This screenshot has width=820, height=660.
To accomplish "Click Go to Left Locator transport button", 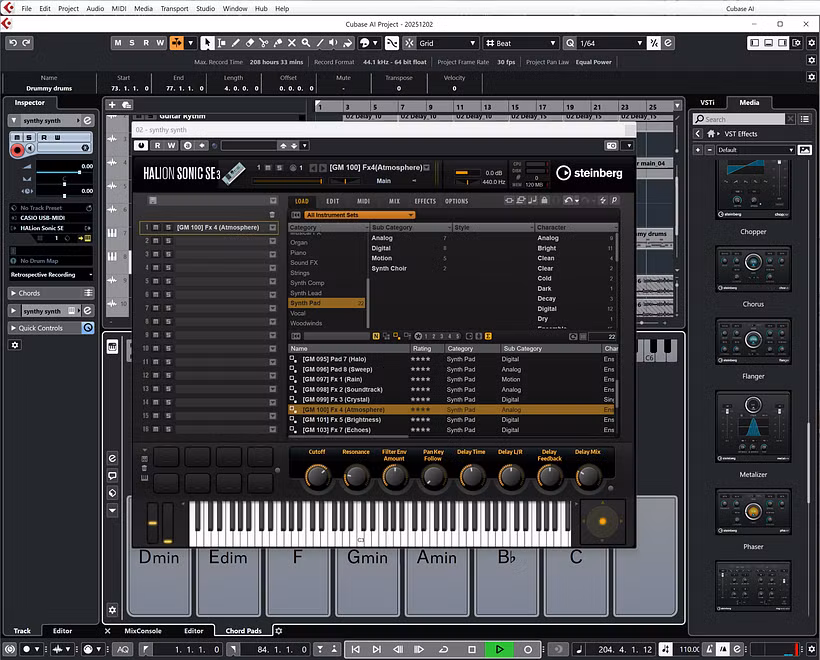I will point(356,649).
